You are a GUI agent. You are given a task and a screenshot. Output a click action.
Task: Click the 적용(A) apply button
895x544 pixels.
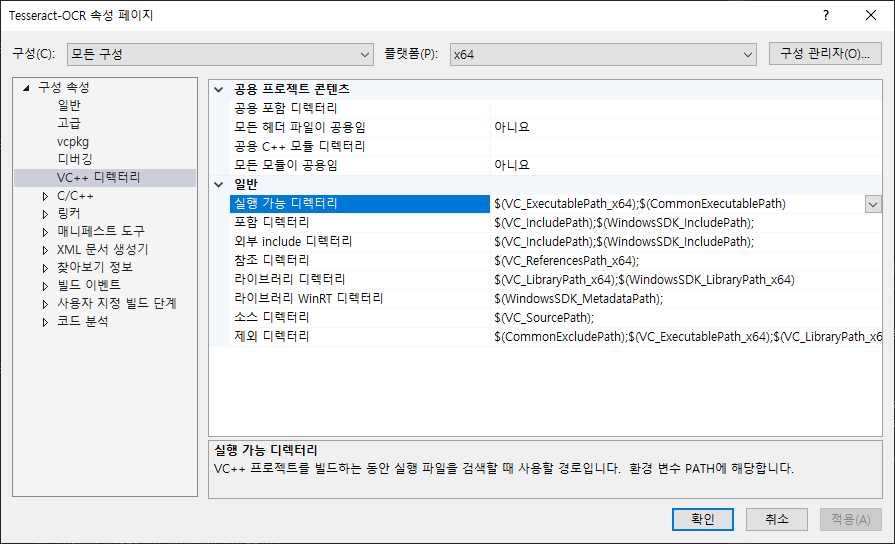[x=850, y=519]
